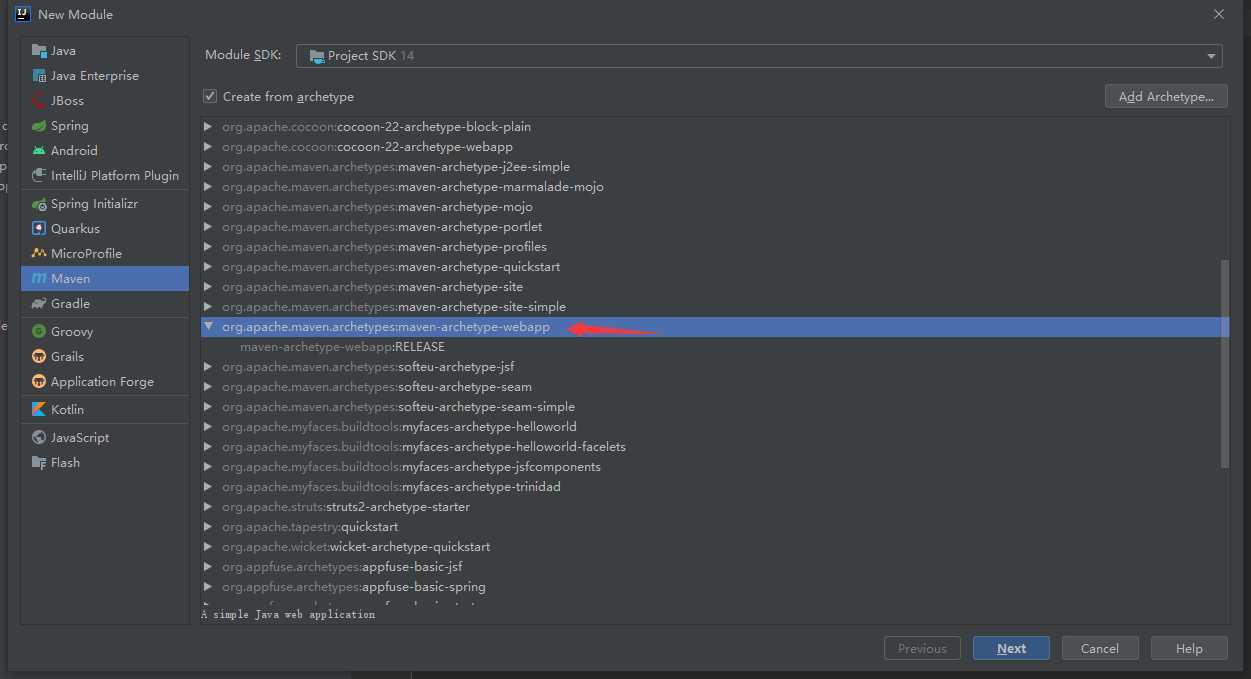Expand the appfuse-basic-jsf node
1251x679 pixels.
click(208, 567)
